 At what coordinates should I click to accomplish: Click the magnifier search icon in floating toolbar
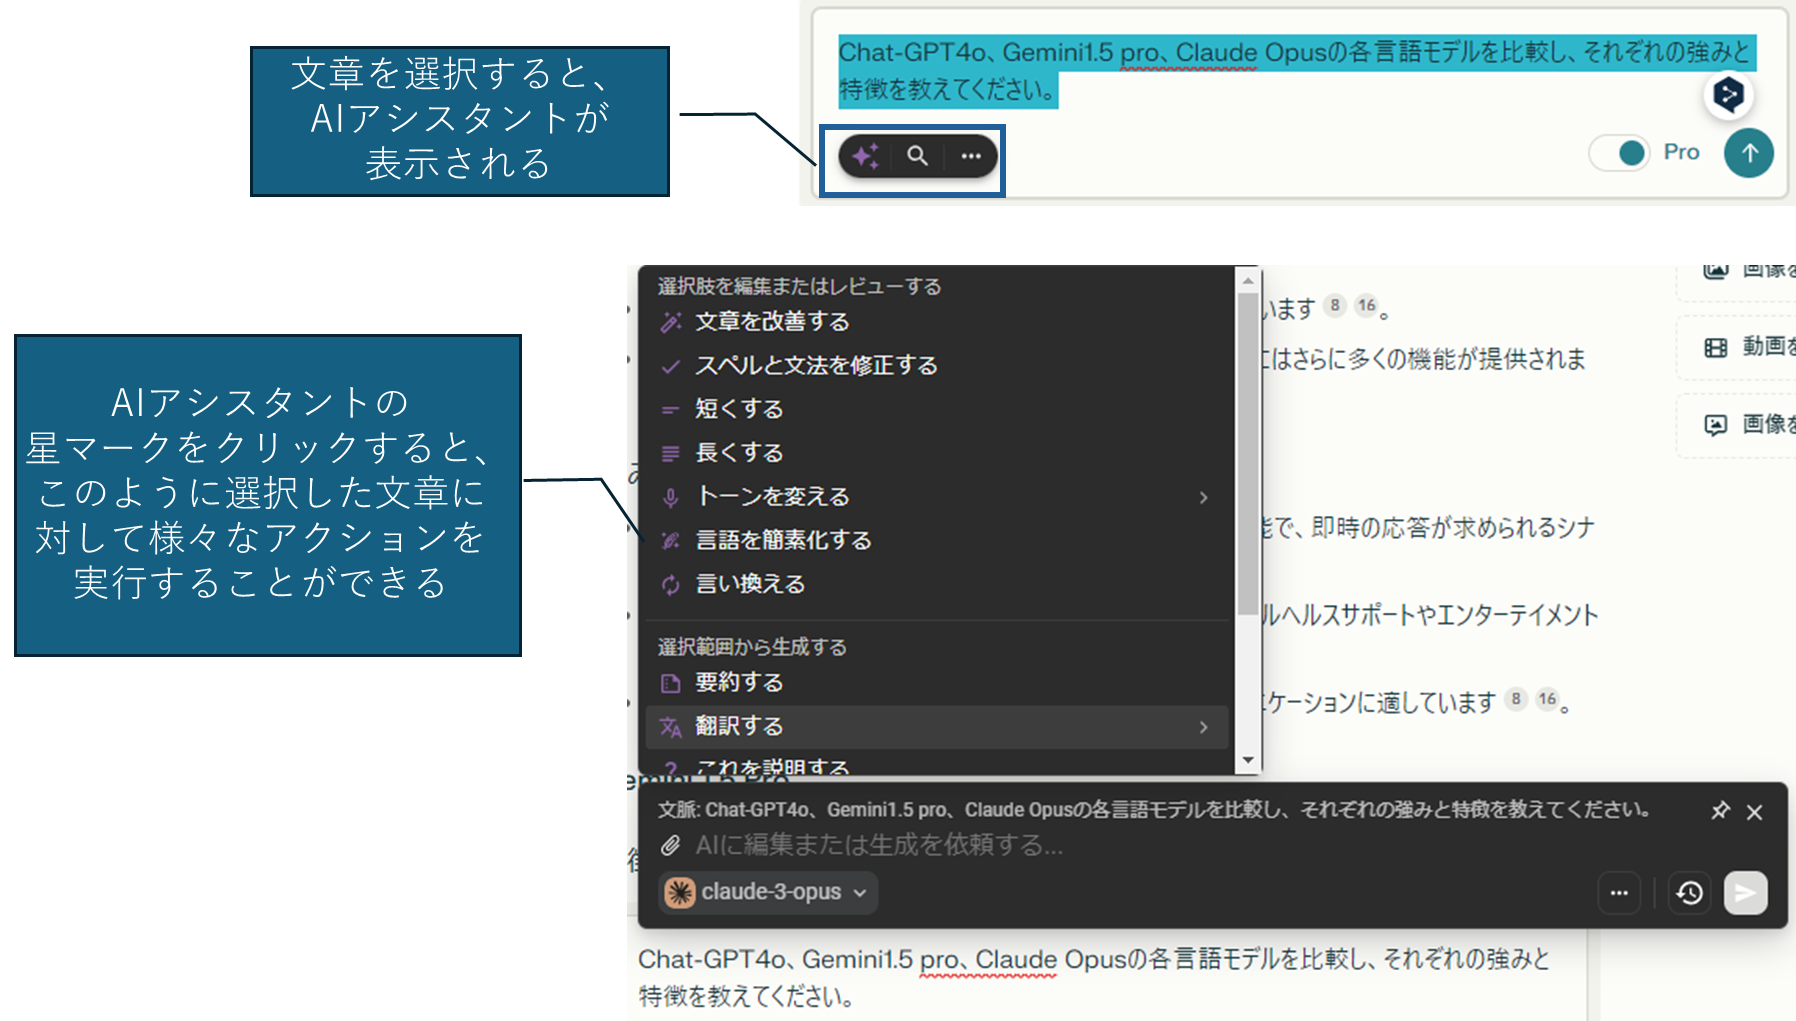(917, 156)
